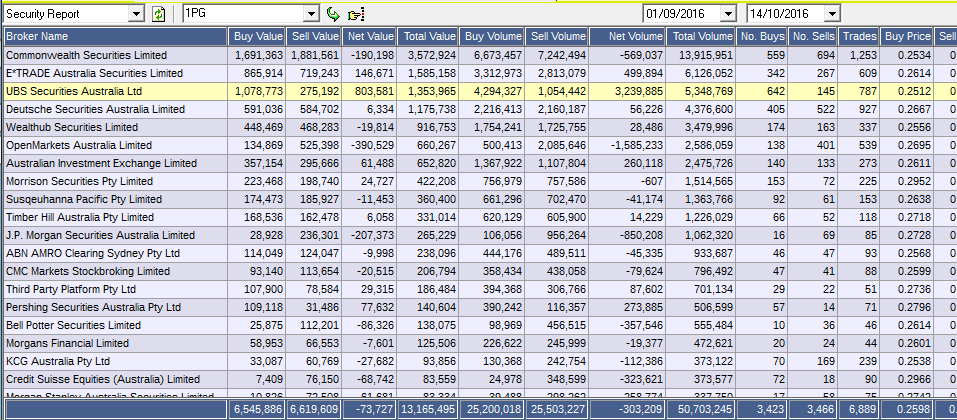Screen dimensions: 957x420
Task: Sort by No. Sells column header
Action: [813, 37]
